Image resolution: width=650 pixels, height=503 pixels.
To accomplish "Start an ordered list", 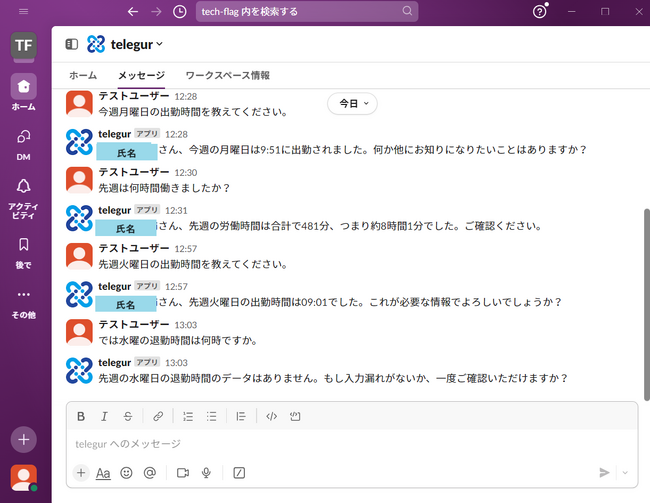I will [x=188, y=416].
